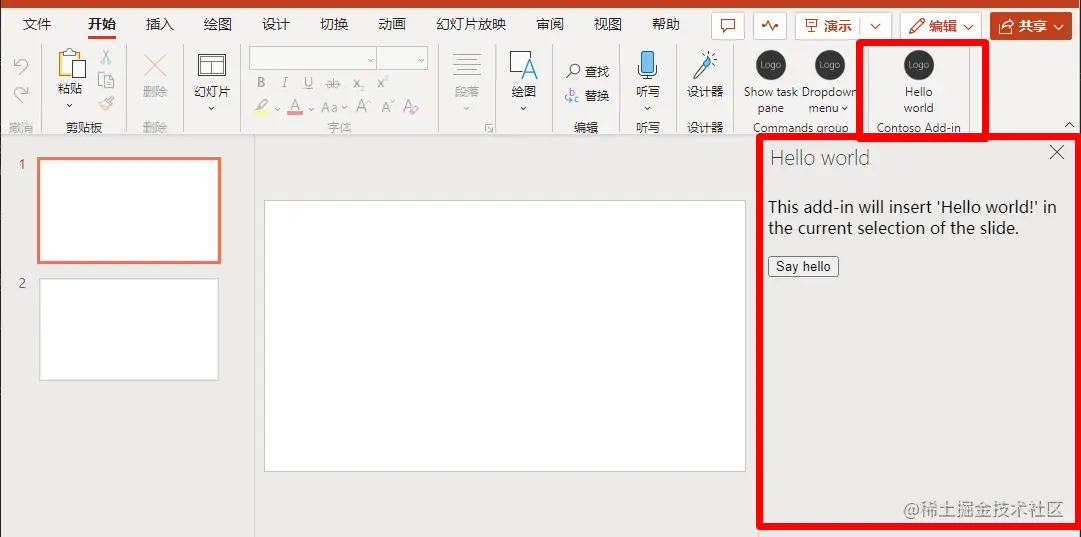
Task: Toggle italic formatting
Action: 284,83
